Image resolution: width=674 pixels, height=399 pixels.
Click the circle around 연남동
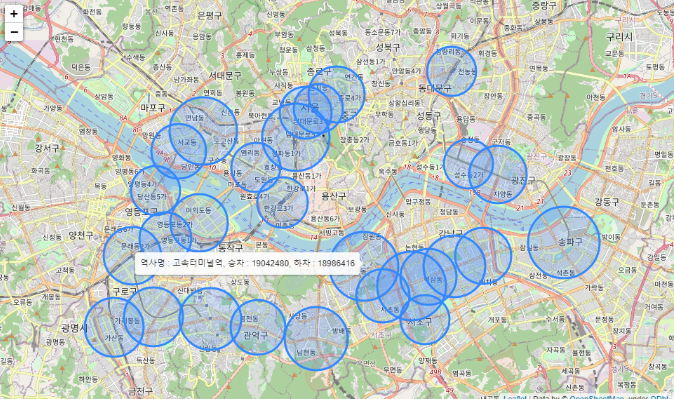203,131
